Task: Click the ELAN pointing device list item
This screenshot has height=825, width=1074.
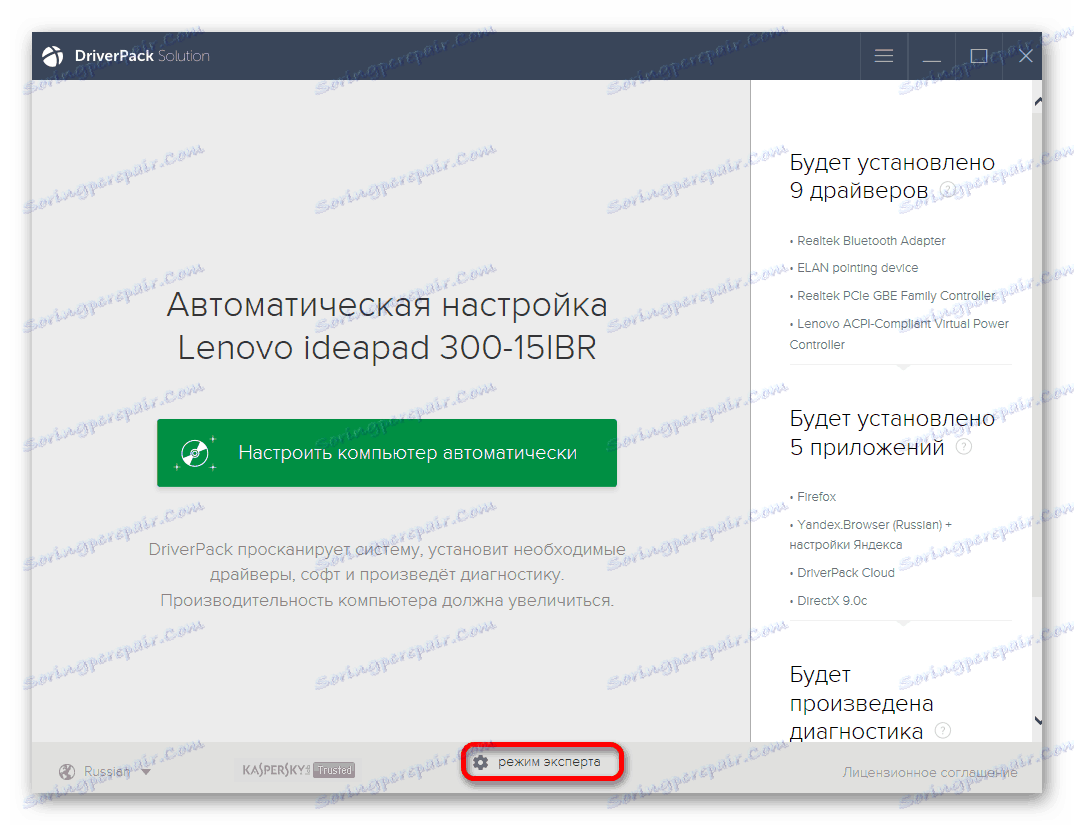Action: click(x=855, y=267)
